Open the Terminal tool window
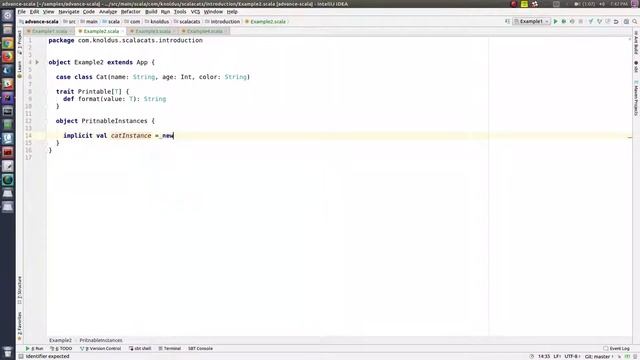 pyautogui.click(x=169, y=349)
